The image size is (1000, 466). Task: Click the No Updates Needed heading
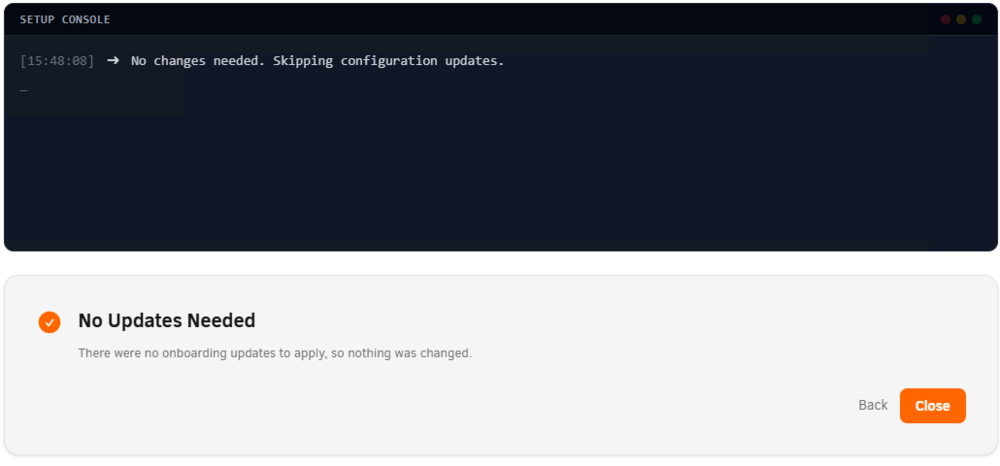[x=166, y=321]
